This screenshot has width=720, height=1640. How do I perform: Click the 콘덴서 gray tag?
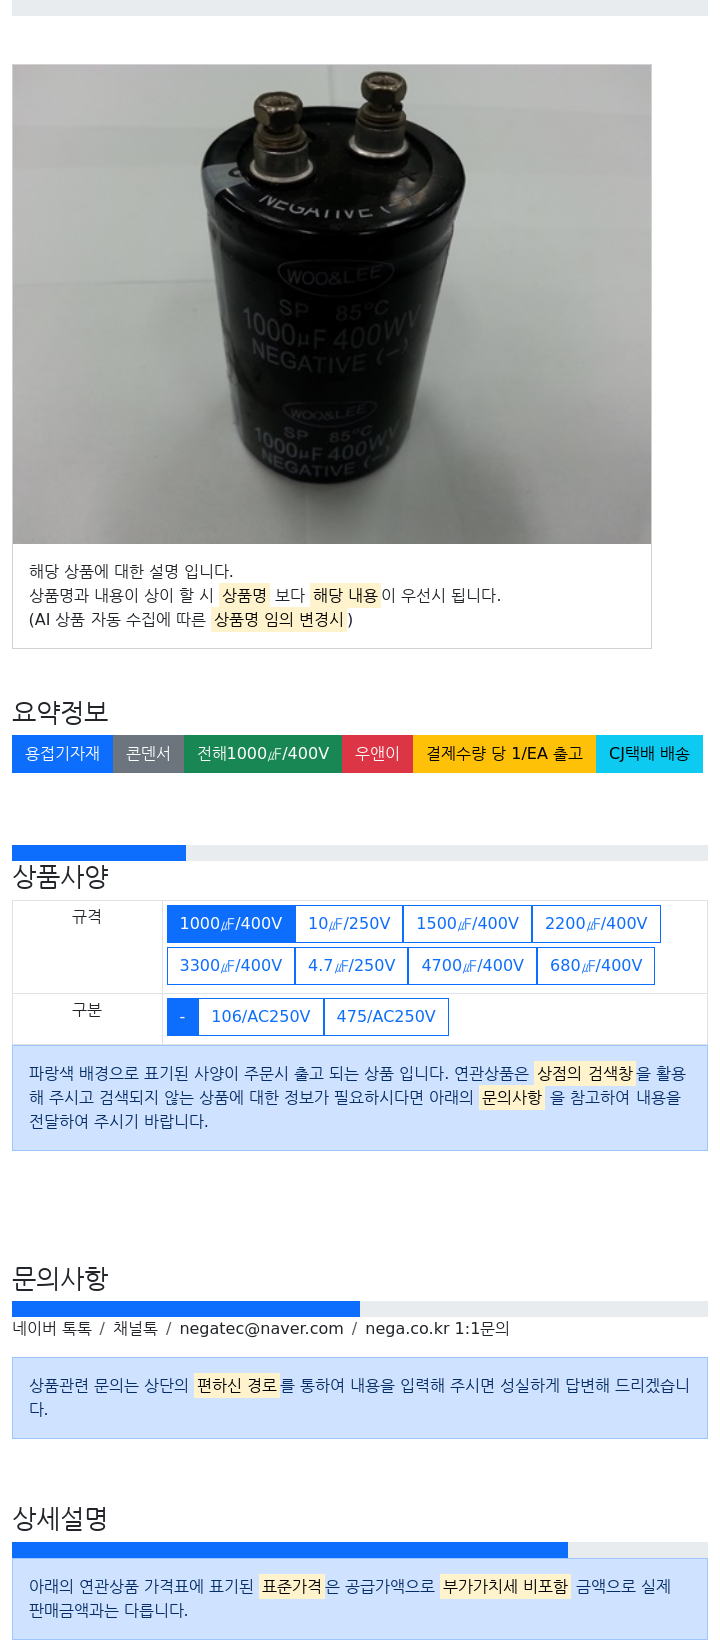148,754
